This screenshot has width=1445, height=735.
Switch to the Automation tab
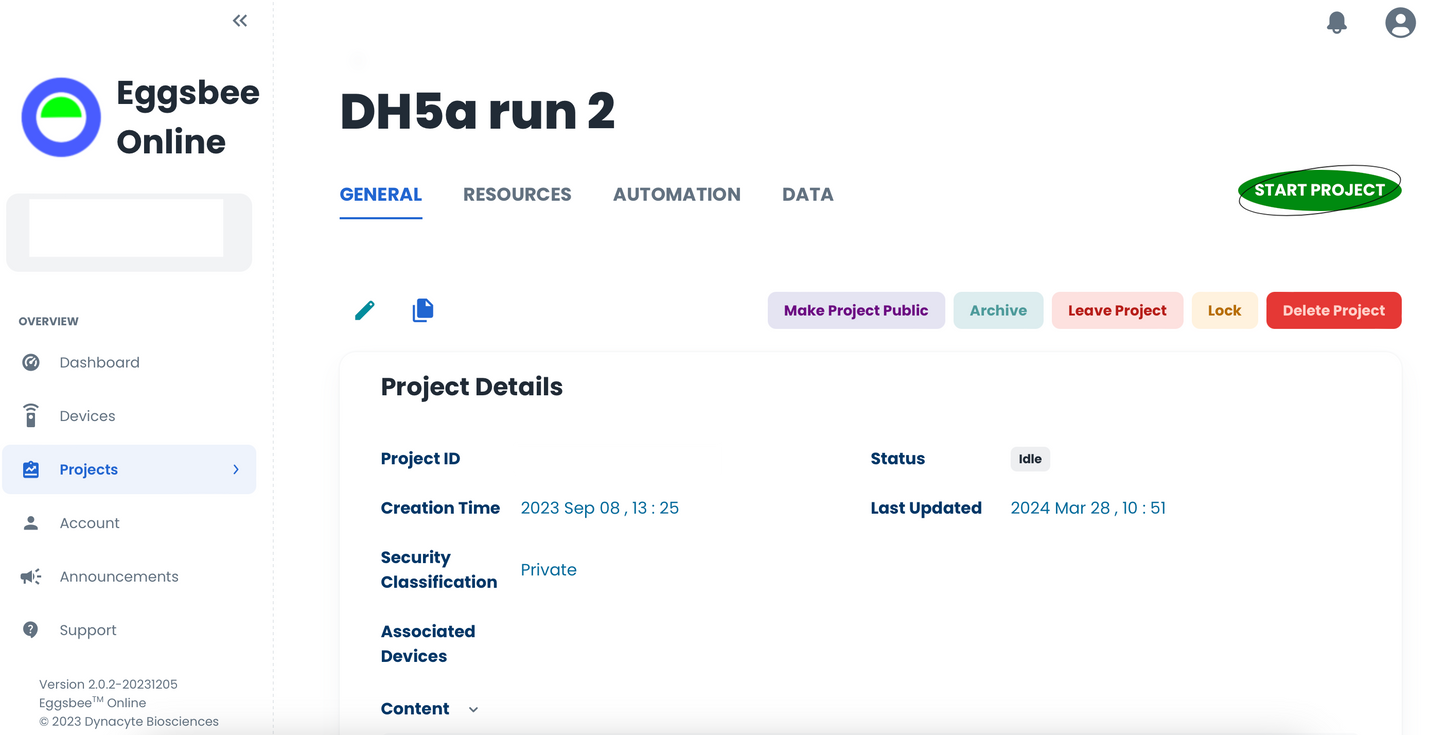click(x=676, y=195)
